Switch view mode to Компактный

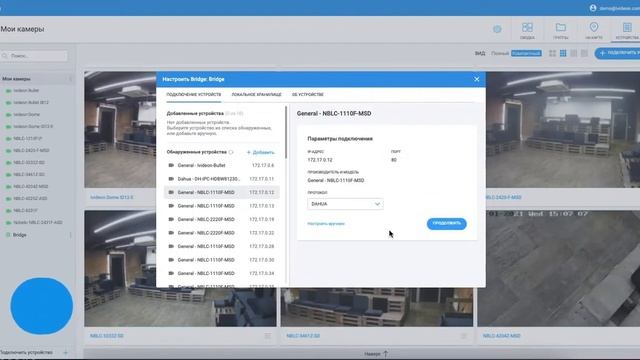(526, 53)
